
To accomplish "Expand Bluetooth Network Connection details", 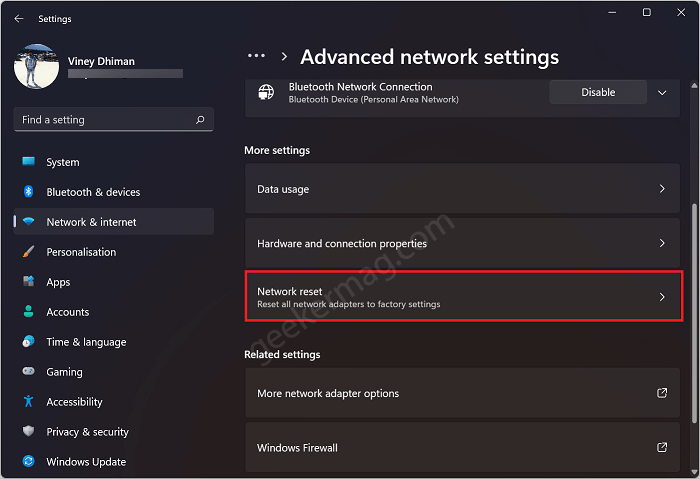I will 662,93.
